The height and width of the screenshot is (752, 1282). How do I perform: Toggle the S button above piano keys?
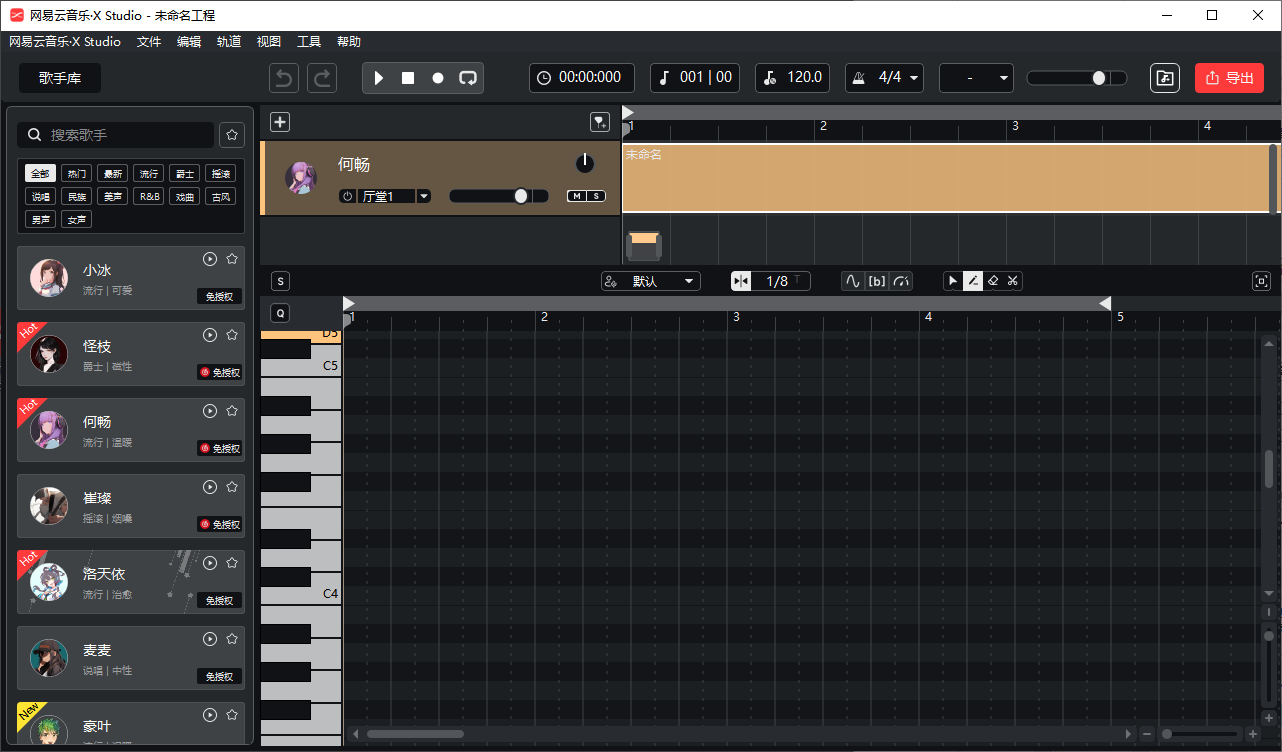[x=280, y=281]
